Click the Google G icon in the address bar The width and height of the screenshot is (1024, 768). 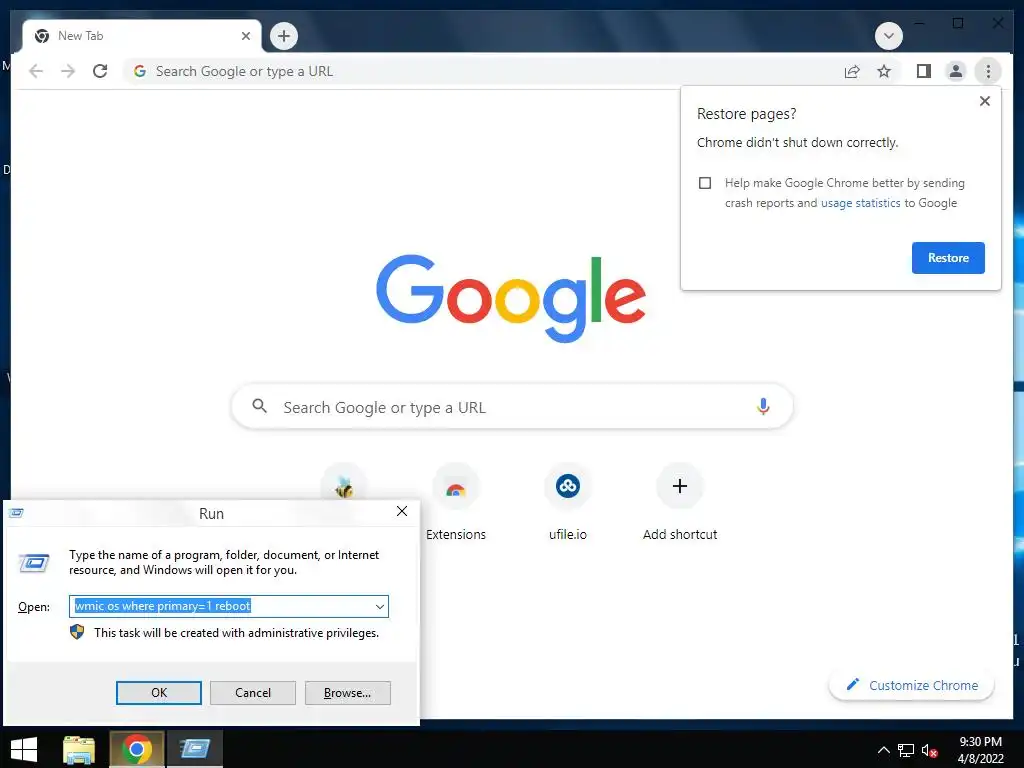140,71
